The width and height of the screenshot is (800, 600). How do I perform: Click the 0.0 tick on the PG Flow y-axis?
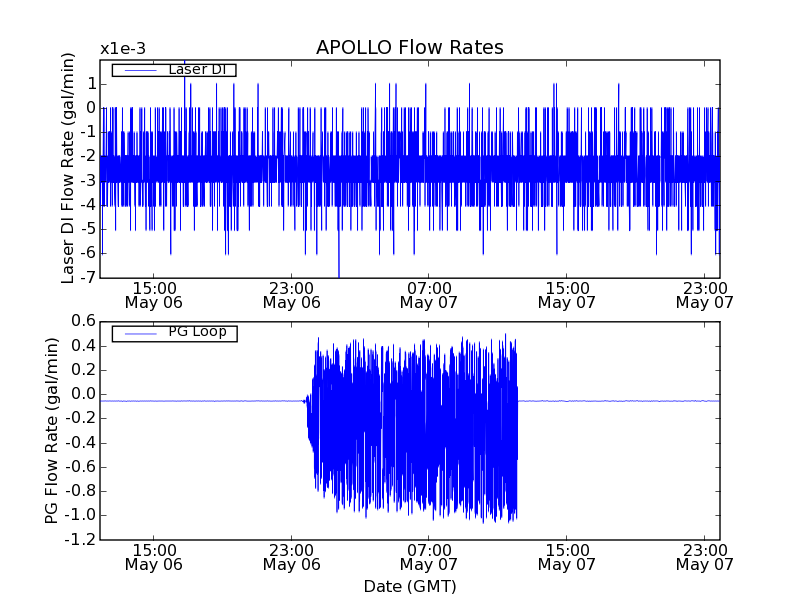[x=82, y=394]
